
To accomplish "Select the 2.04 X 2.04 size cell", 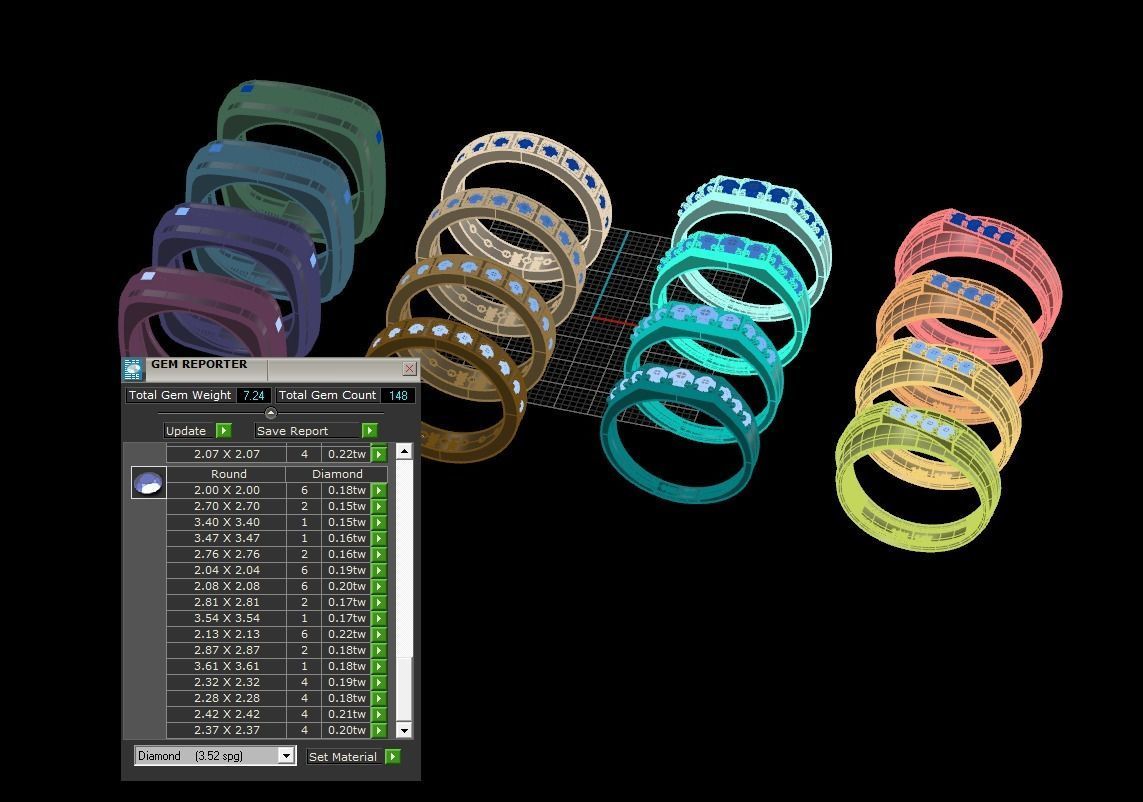I will coord(226,571).
